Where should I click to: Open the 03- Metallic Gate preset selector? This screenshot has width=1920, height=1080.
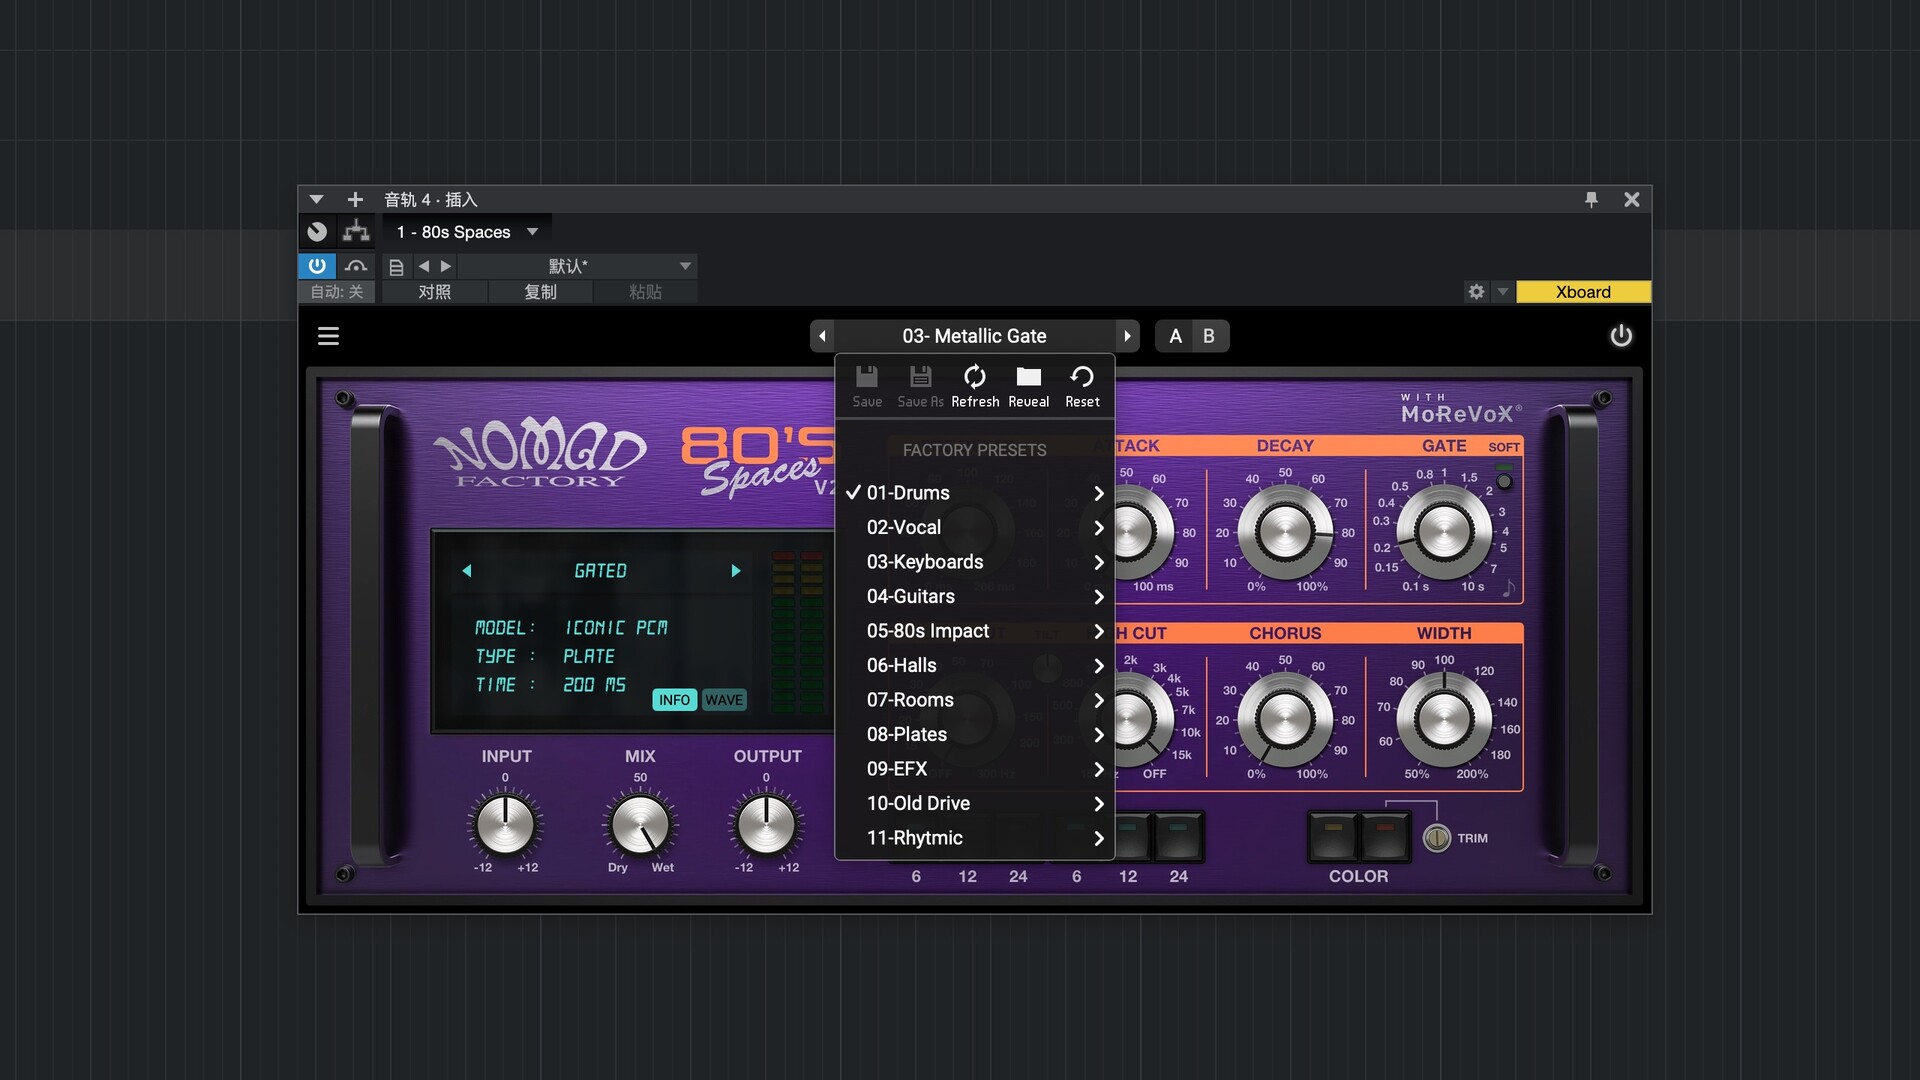[x=975, y=336]
